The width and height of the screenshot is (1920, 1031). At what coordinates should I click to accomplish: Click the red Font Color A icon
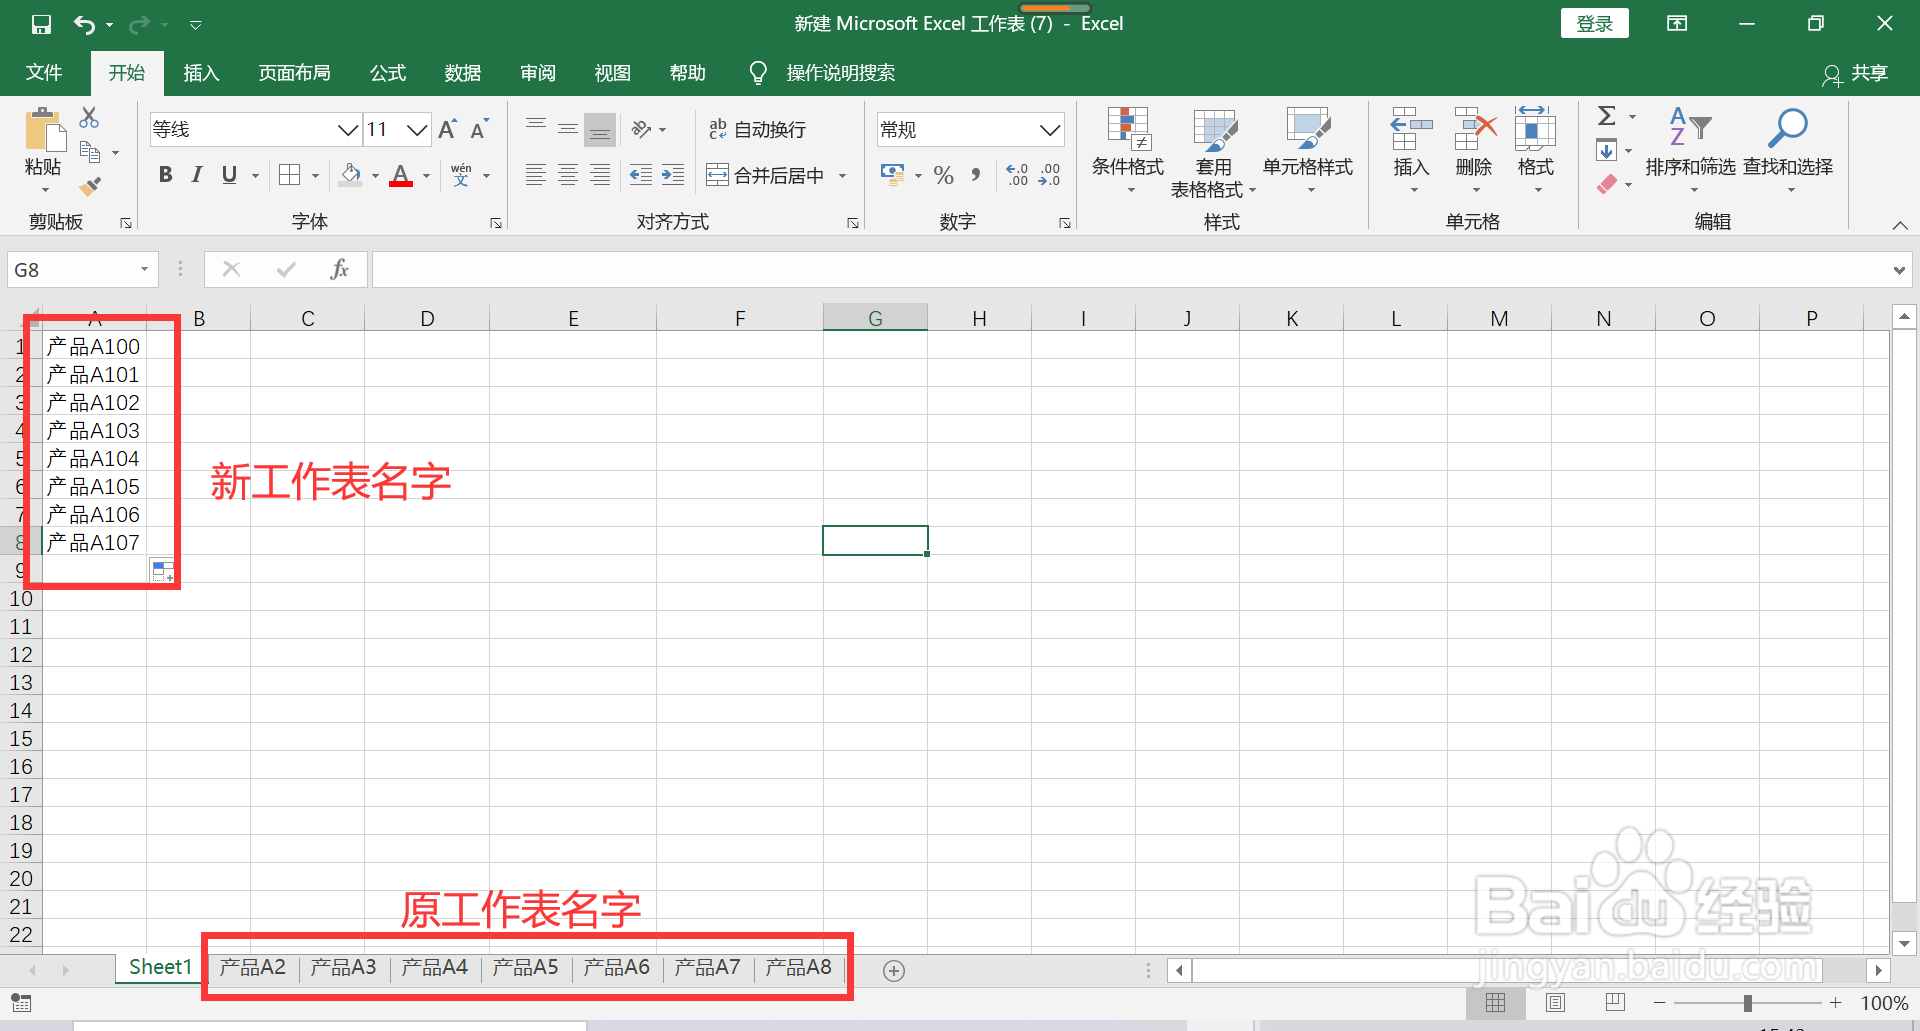tap(401, 175)
